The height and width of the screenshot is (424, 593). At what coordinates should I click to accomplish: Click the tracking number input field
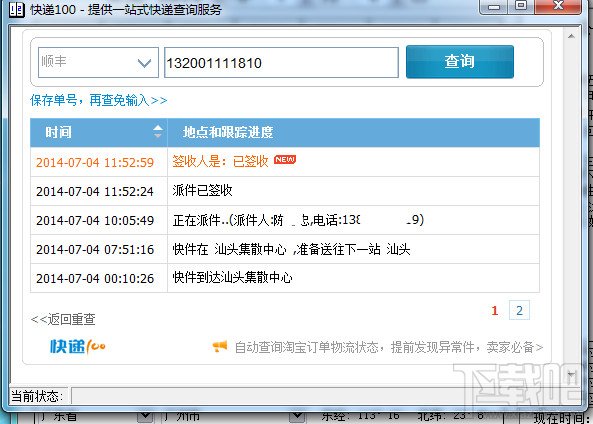click(281, 63)
